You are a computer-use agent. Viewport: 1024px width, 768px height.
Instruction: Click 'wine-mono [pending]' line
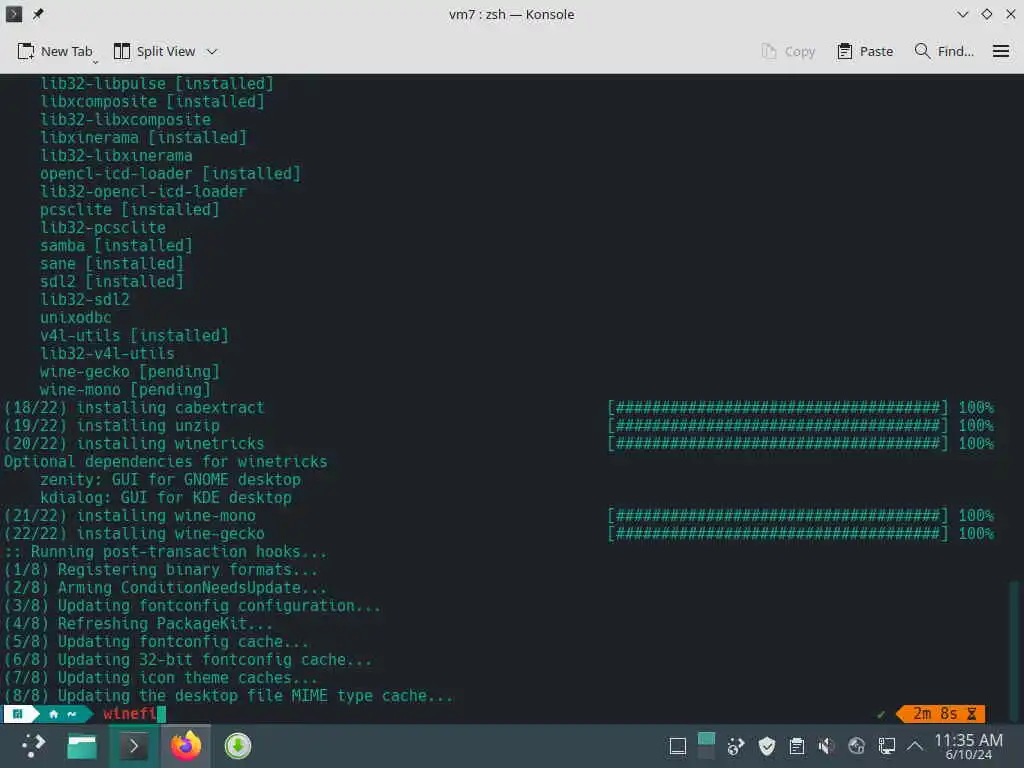(x=125, y=389)
